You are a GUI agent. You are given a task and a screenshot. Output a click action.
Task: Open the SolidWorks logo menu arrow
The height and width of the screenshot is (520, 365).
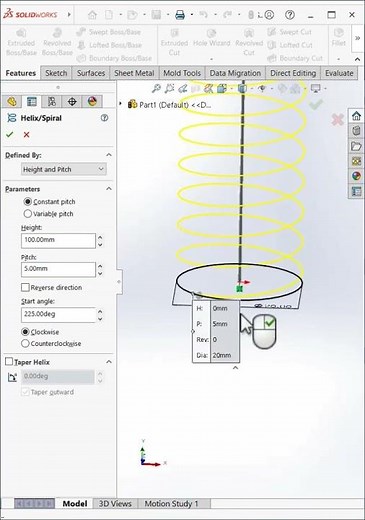point(69,15)
